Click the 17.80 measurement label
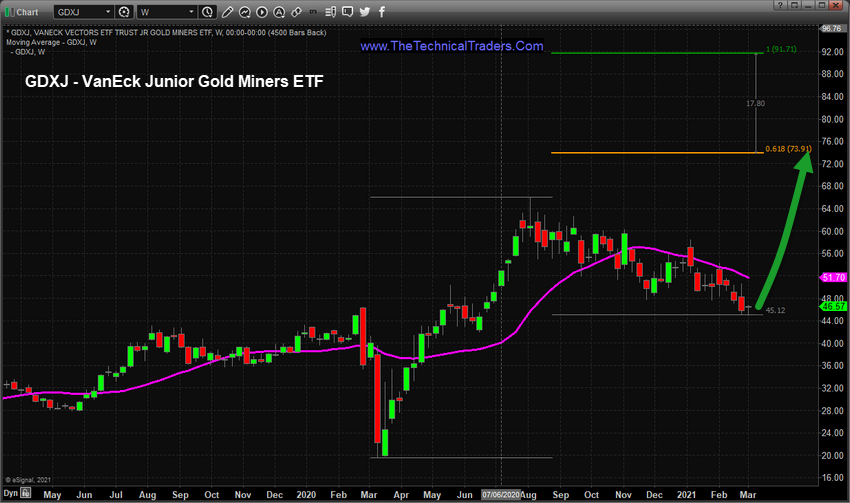The width and height of the screenshot is (850, 503). [x=755, y=103]
